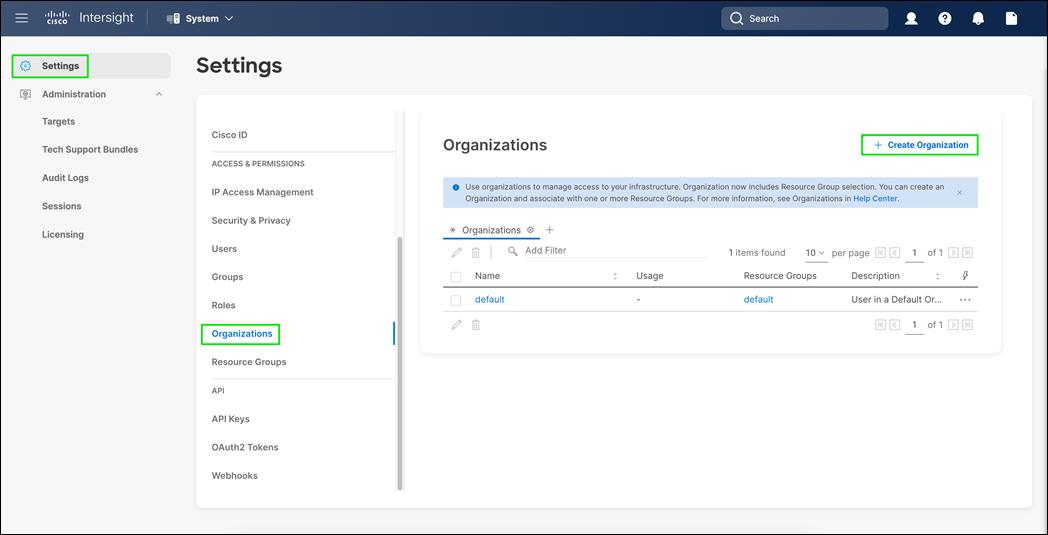Open Webhooks settings

(x=234, y=475)
